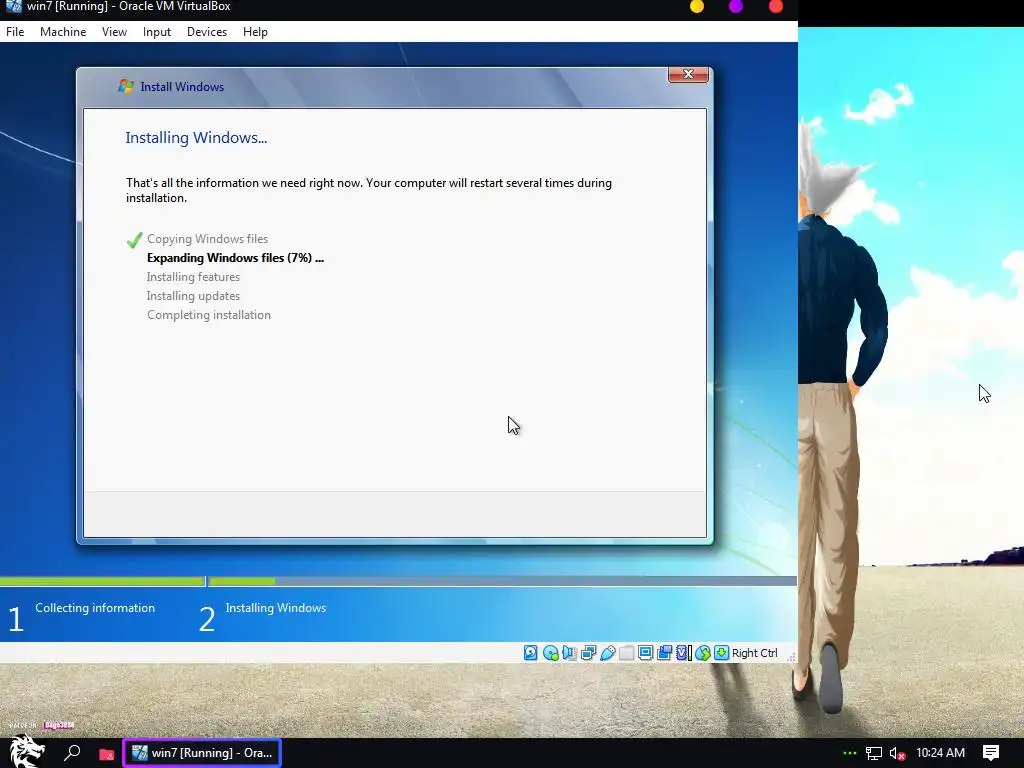Click the green checkmark beside Copying Windows files
The image size is (1024, 768).
135,240
